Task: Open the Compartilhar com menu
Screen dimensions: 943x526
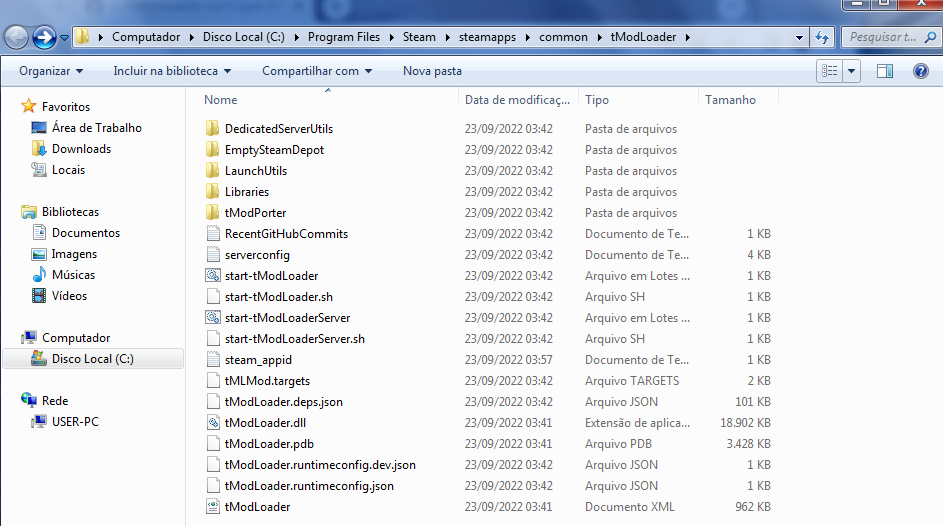Action: (317, 71)
